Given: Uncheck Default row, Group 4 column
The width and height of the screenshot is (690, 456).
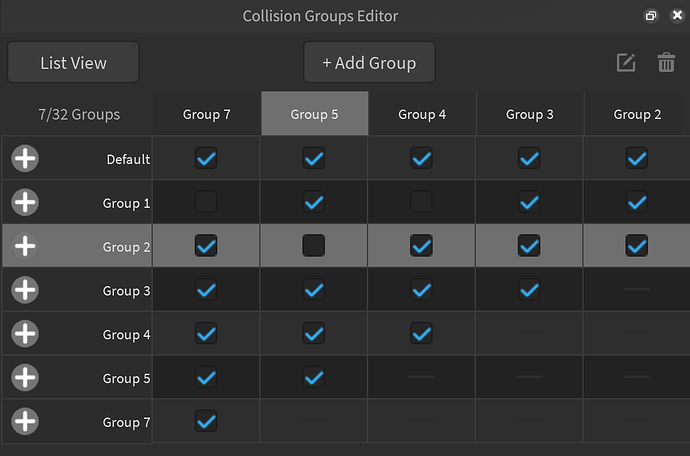Looking at the screenshot, I should pos(422,158).
